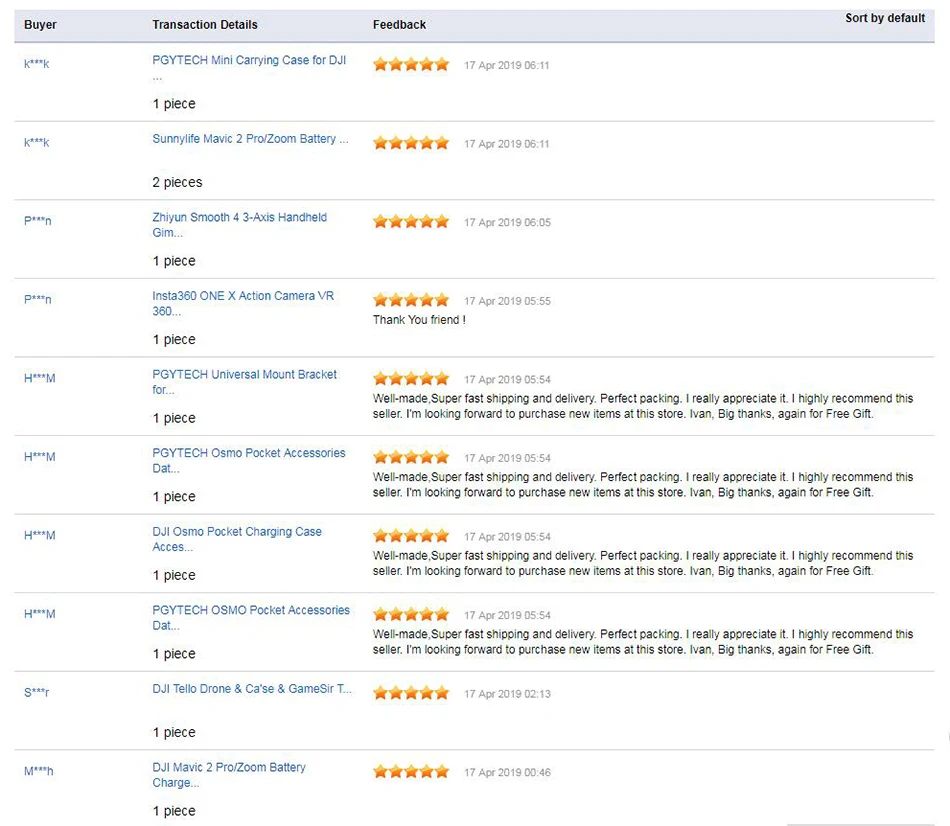Open PGYTECH Osmo Pocket Accessories product link

click(248, 461)
